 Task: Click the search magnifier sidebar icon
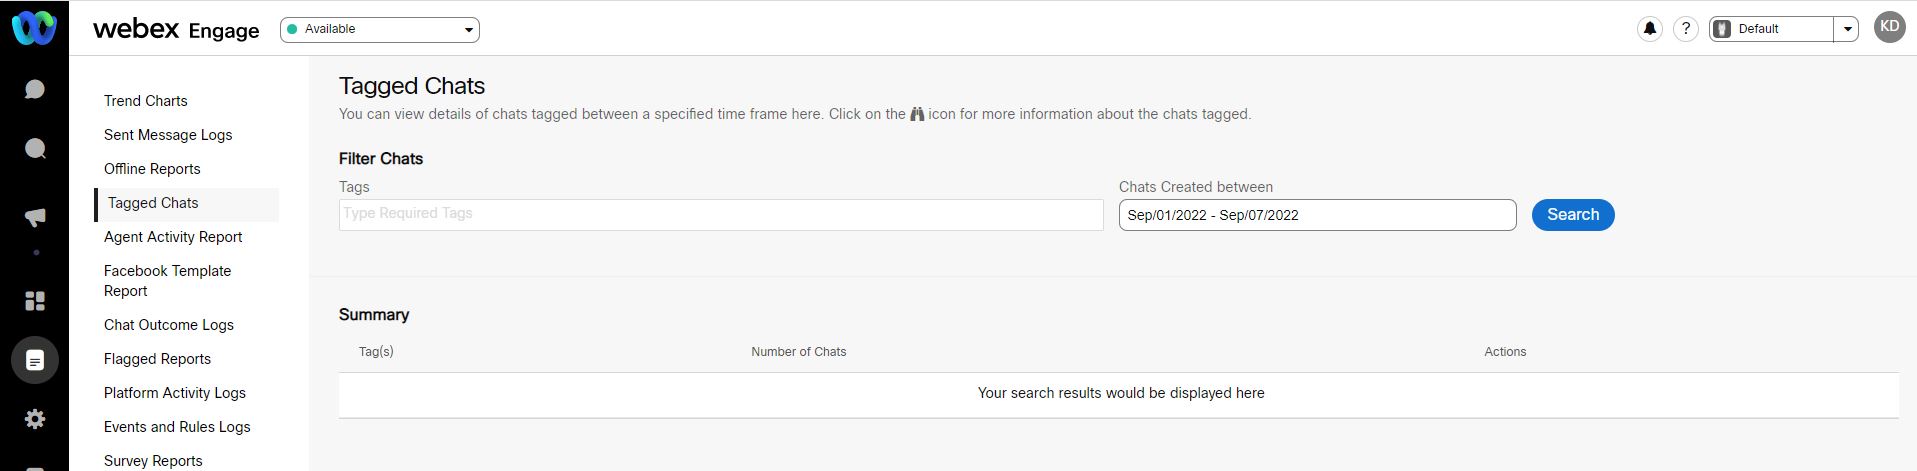coord(34,148)
